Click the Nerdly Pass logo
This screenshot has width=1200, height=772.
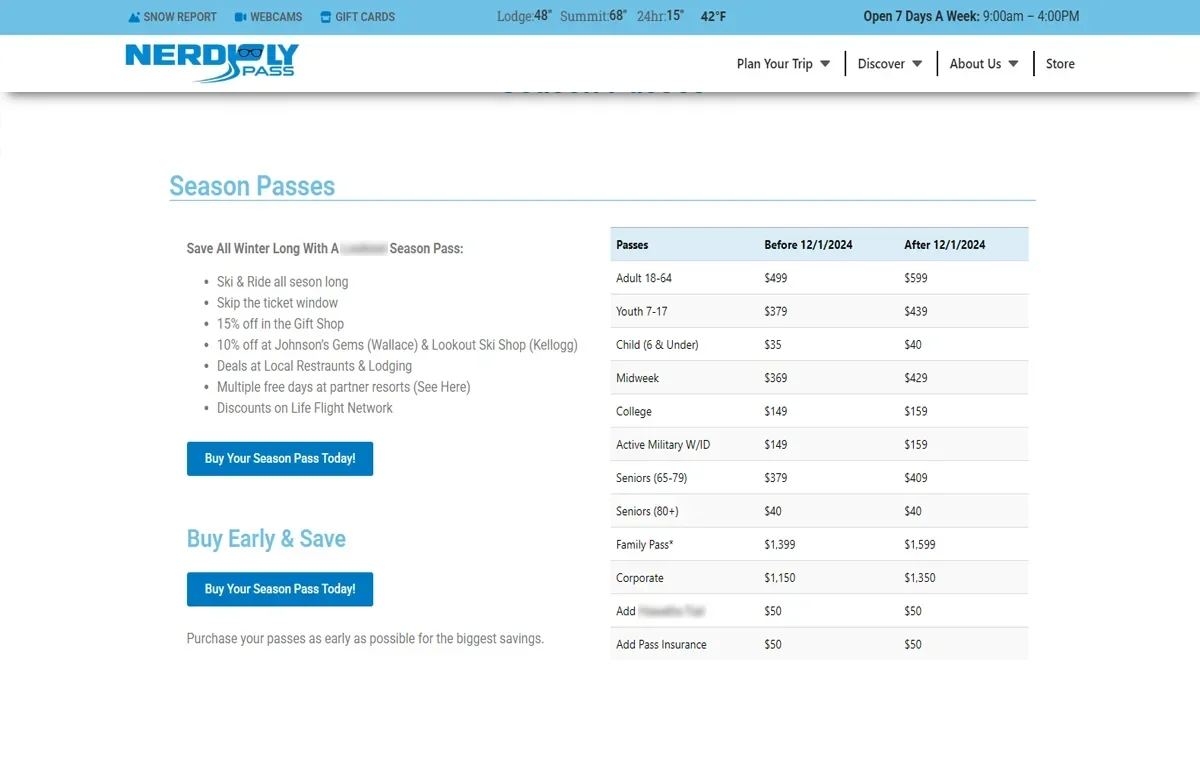[212, 62]
